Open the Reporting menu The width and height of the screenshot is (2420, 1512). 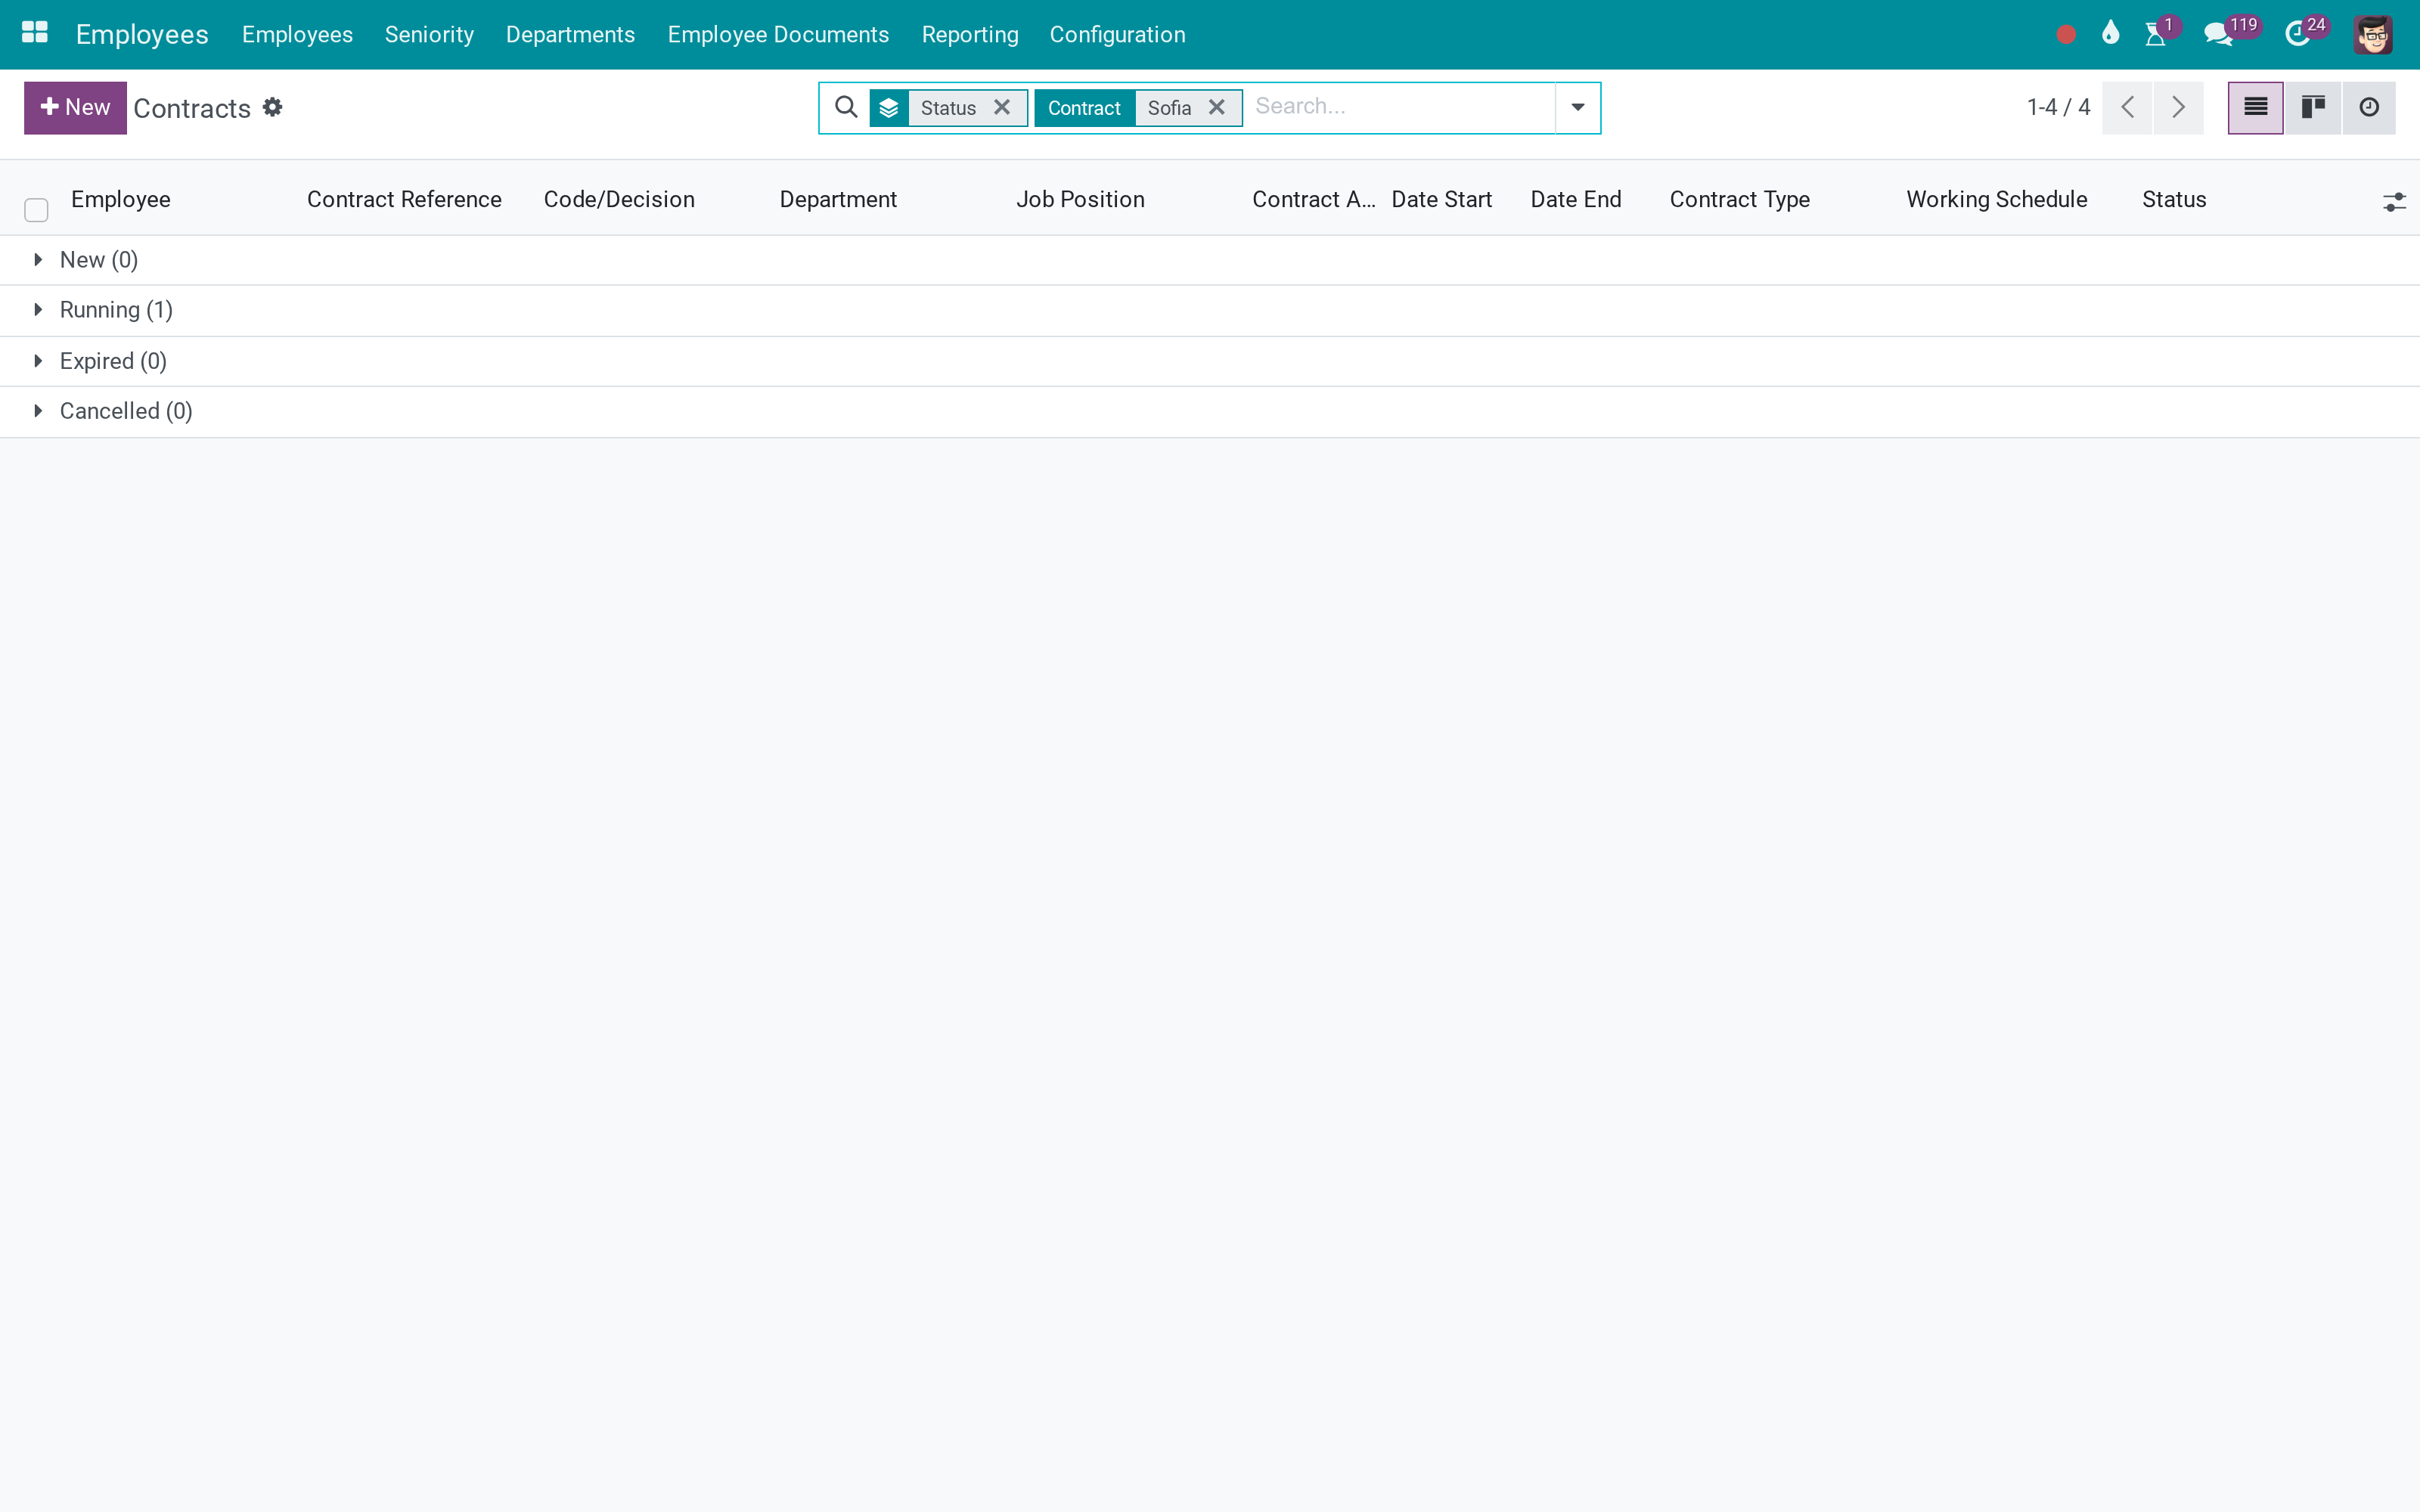pyautogui.click(x=970, y=35)
